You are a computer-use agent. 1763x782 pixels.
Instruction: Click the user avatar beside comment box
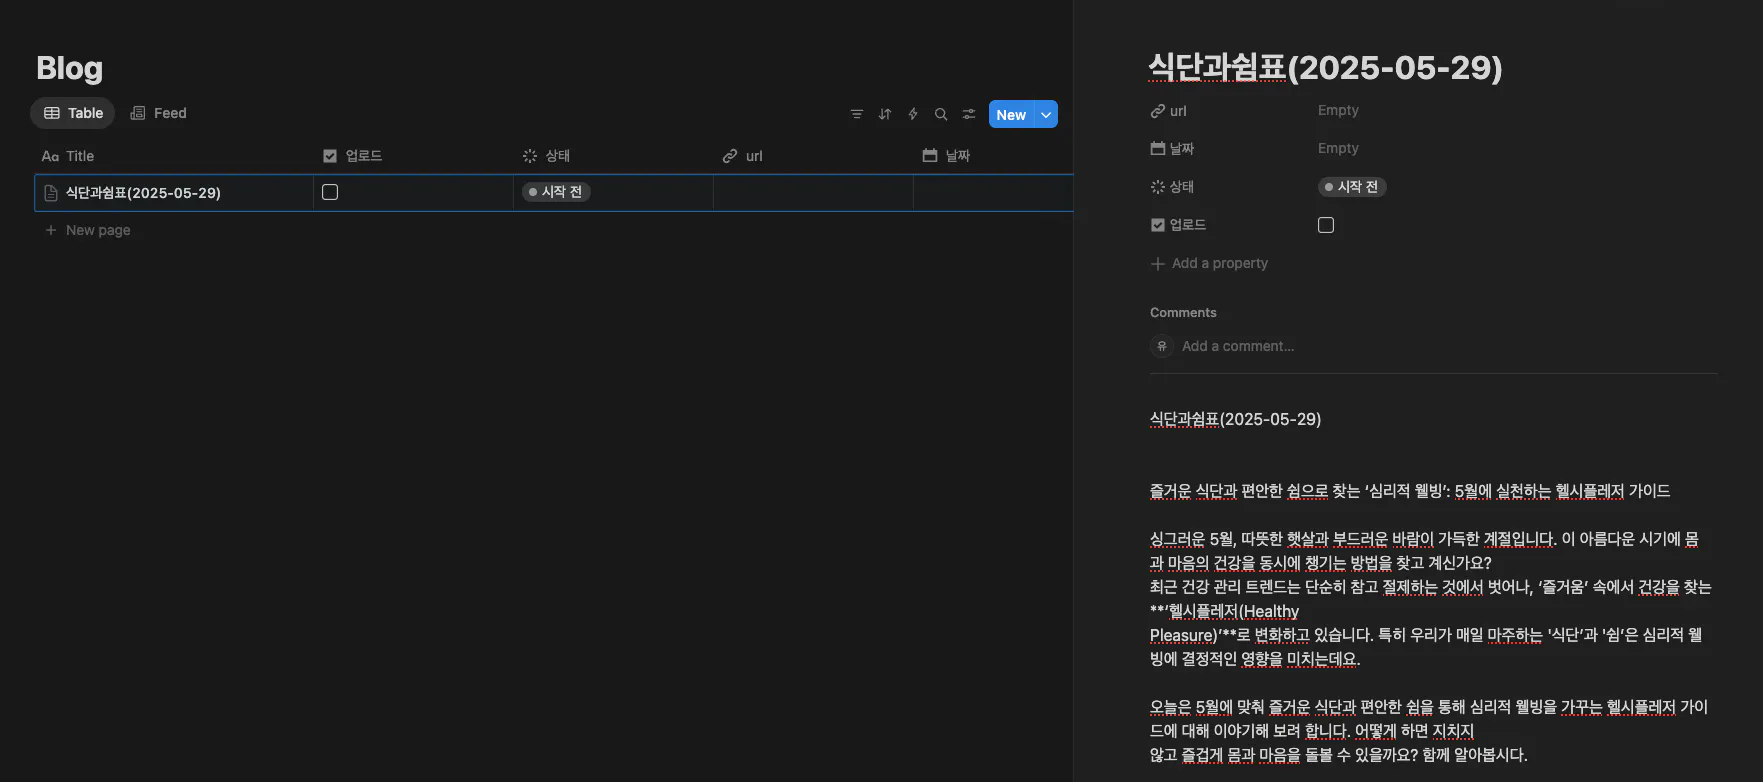1162,346
